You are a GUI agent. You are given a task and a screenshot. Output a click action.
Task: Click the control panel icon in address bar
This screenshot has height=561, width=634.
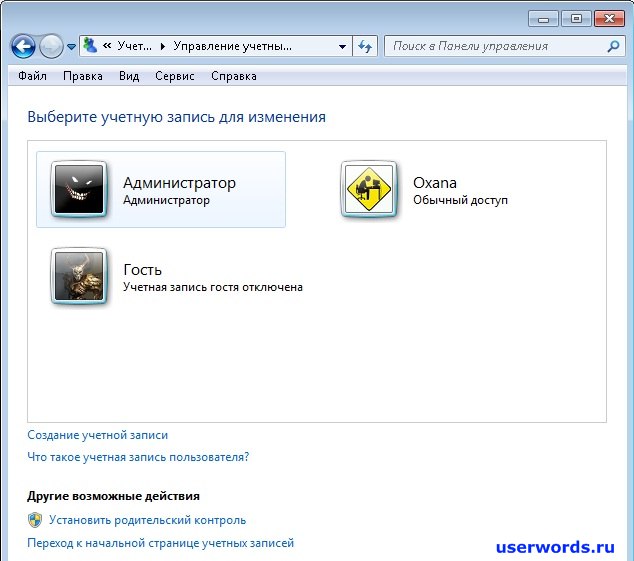(x=91, y=46)
